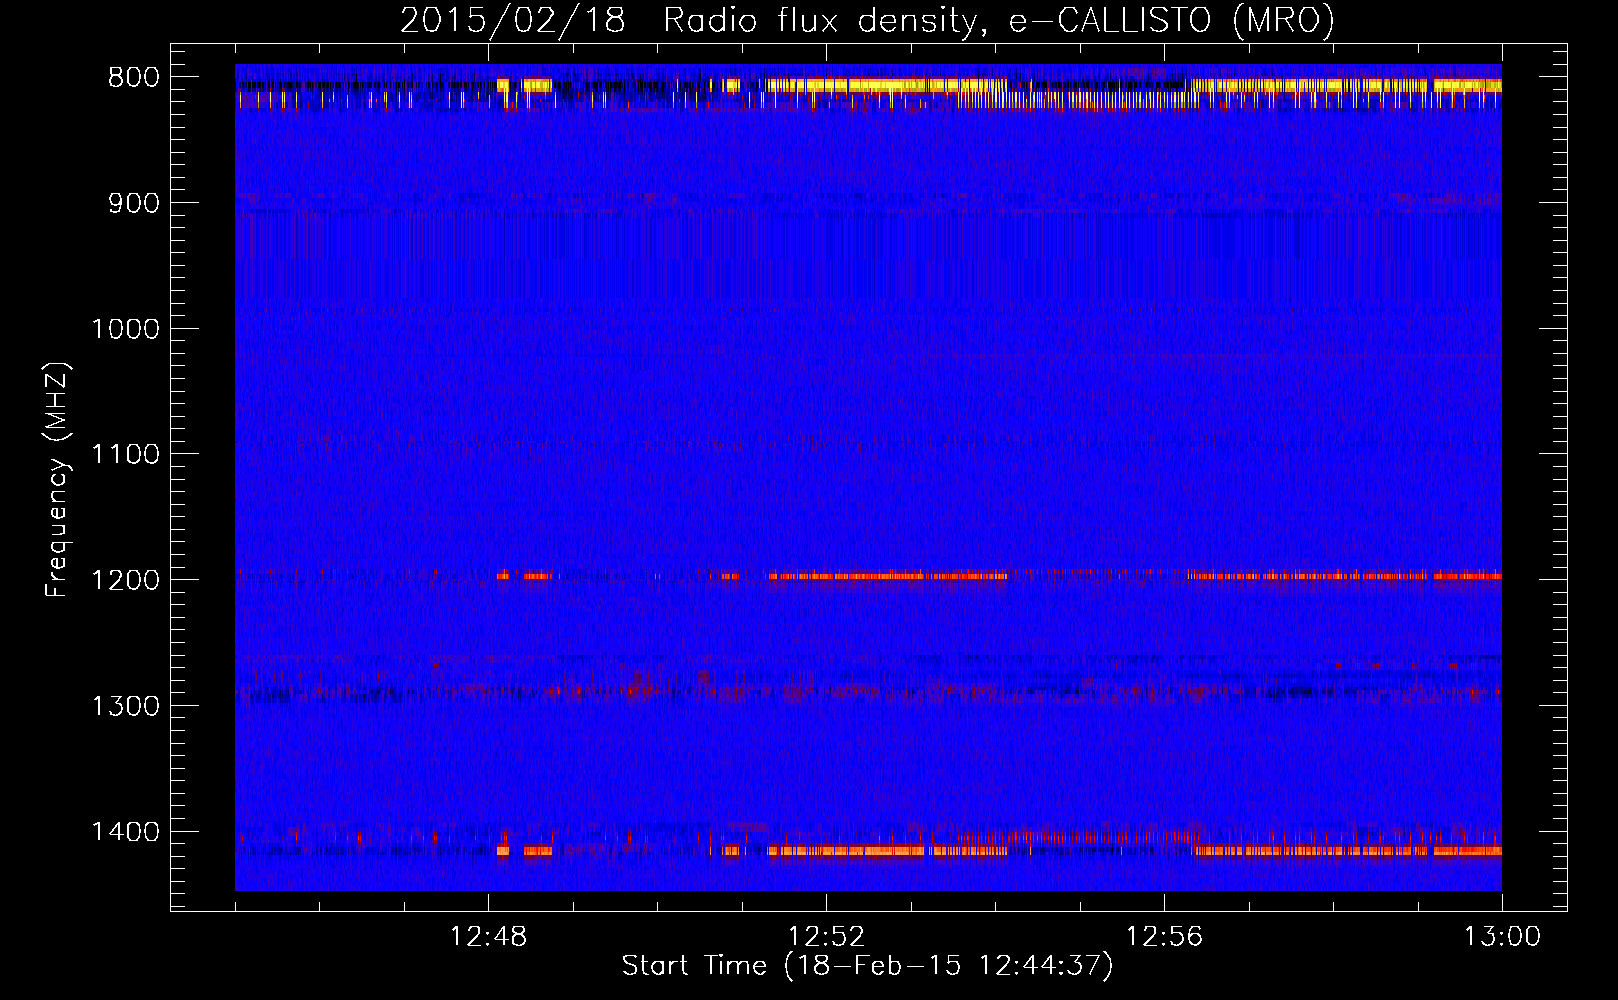
Task: Click the 1100 frequency tick label
Action: click(125, 455)
